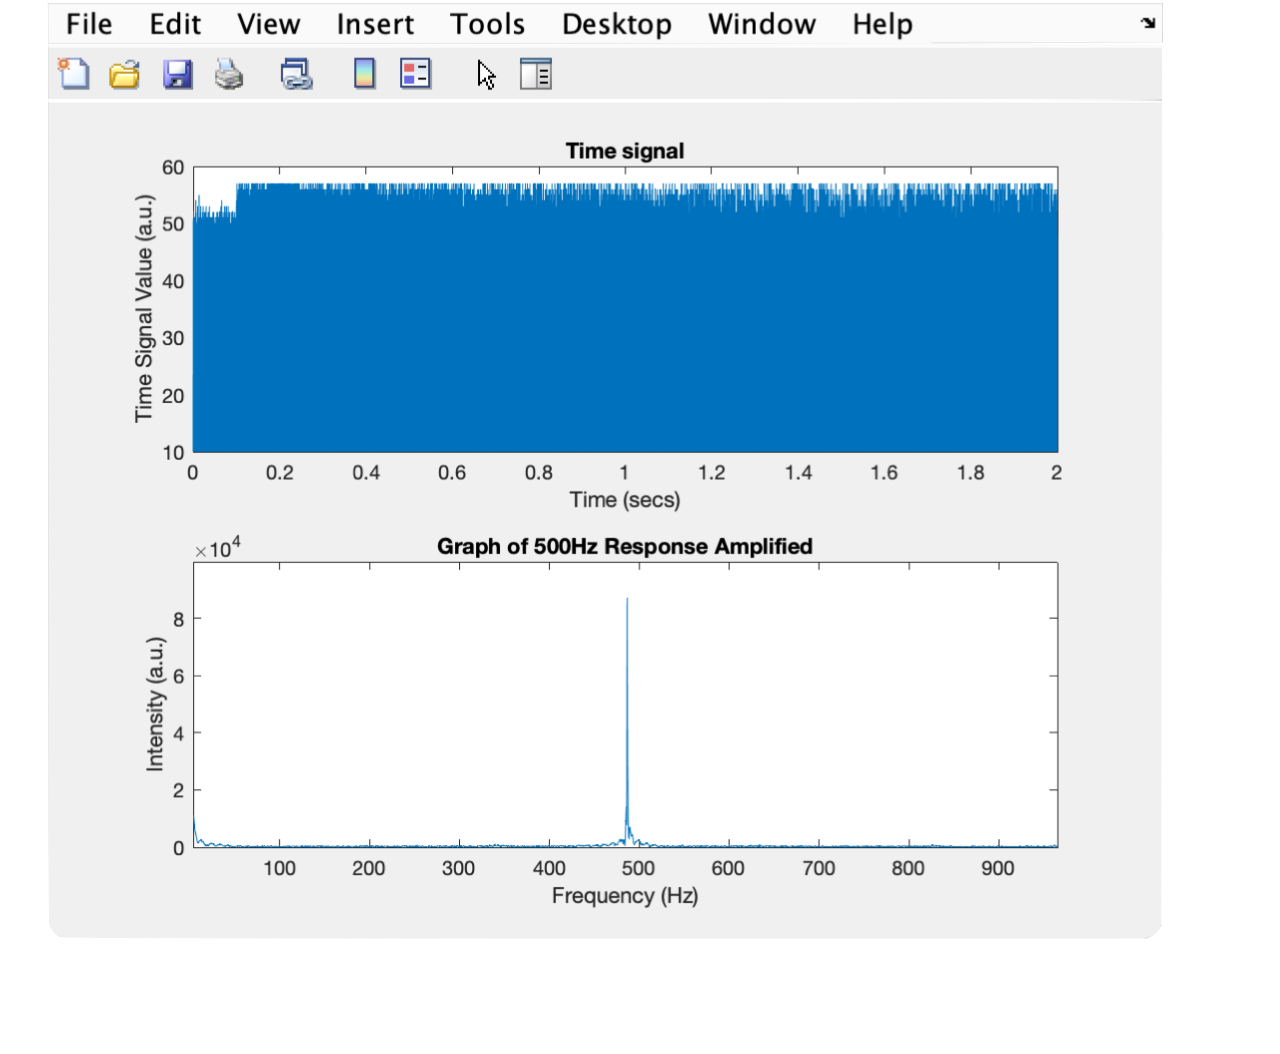1280x1054 pixels.
Task: Open the Help menu
Action: click(x=882, y=24)
